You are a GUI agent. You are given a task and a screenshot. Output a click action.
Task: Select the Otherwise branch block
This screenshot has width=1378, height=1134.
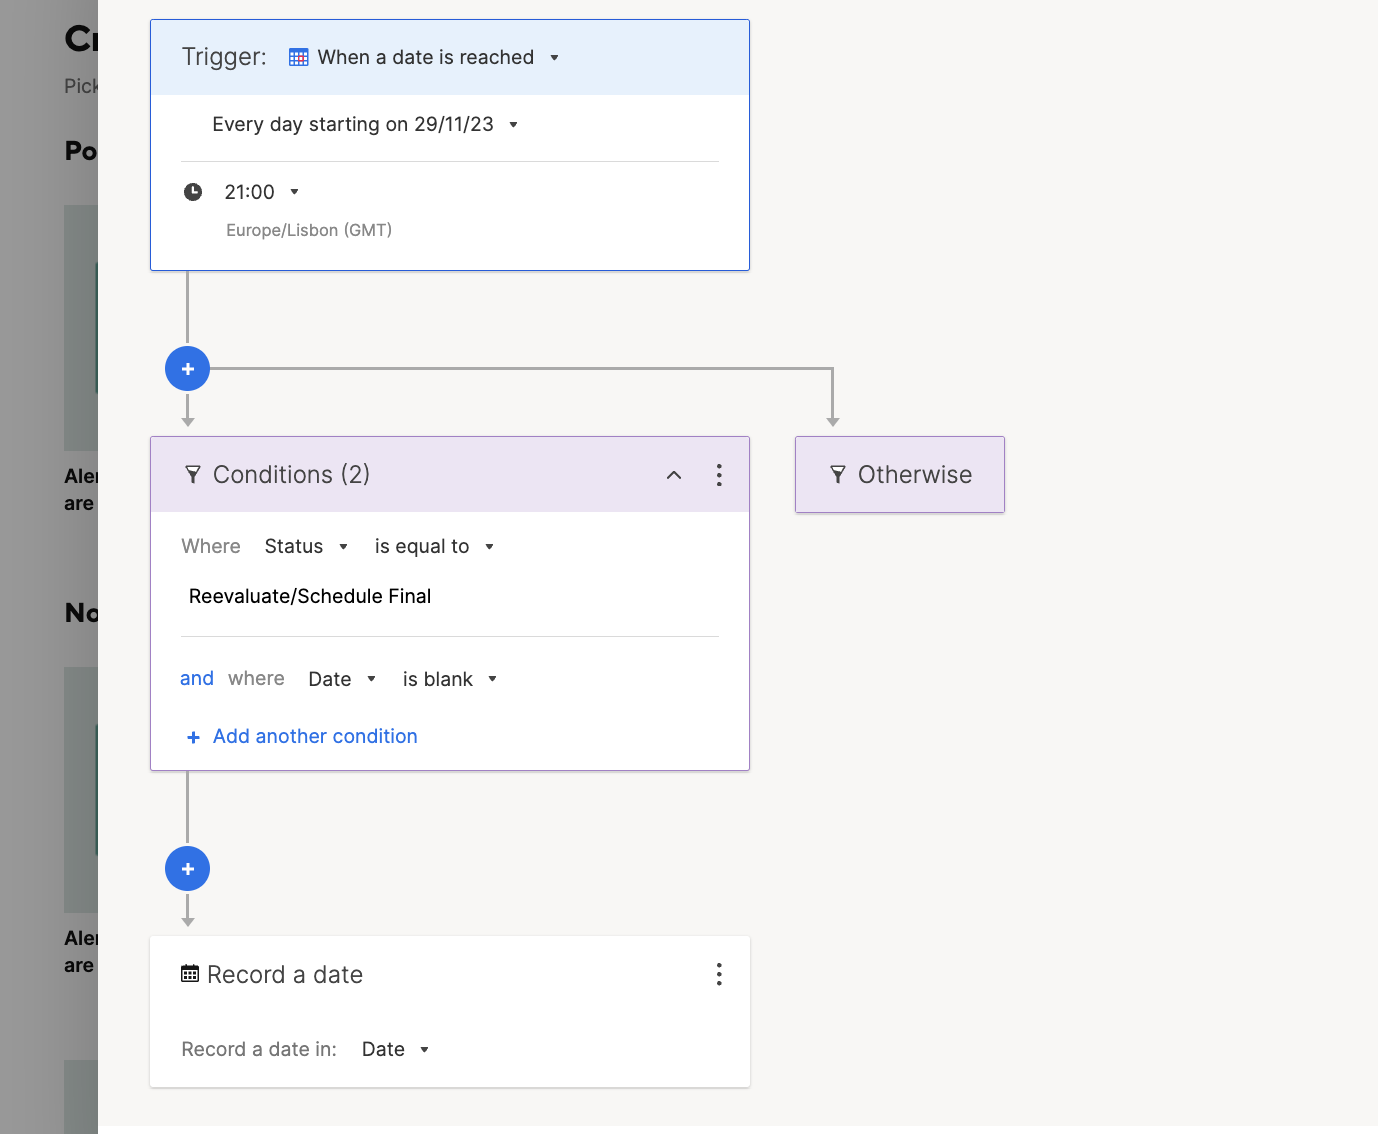point(900,475)
